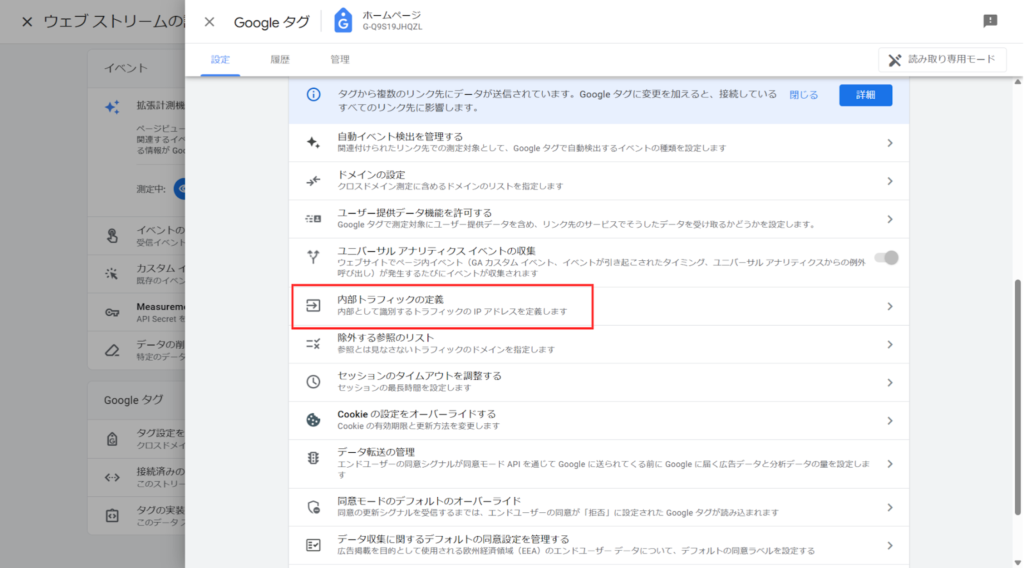Click the Google tag logo icon for ホームページ
Screen dimensions: 1024x568
(x=343, y=21)
